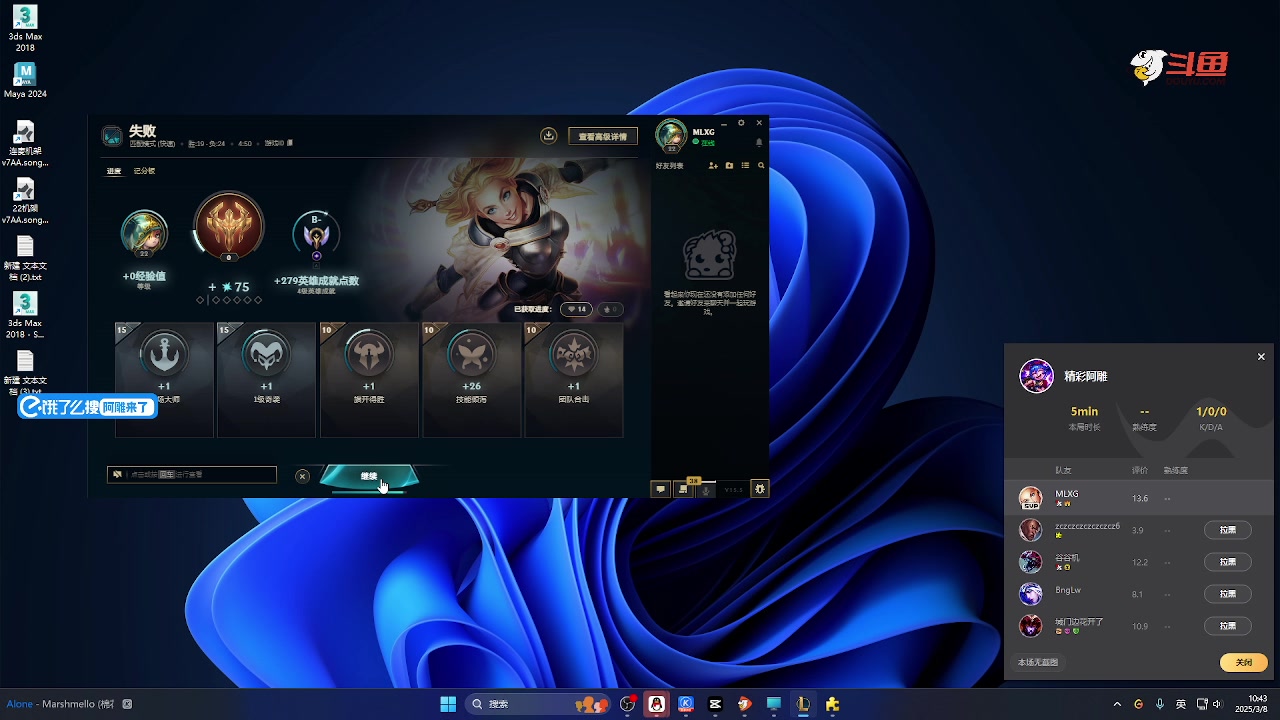Image resolution: width=1280 pixels, height=720 pixels.
Task: Open the 1级奇袭 challenge card
Action: tap(266, 379)
